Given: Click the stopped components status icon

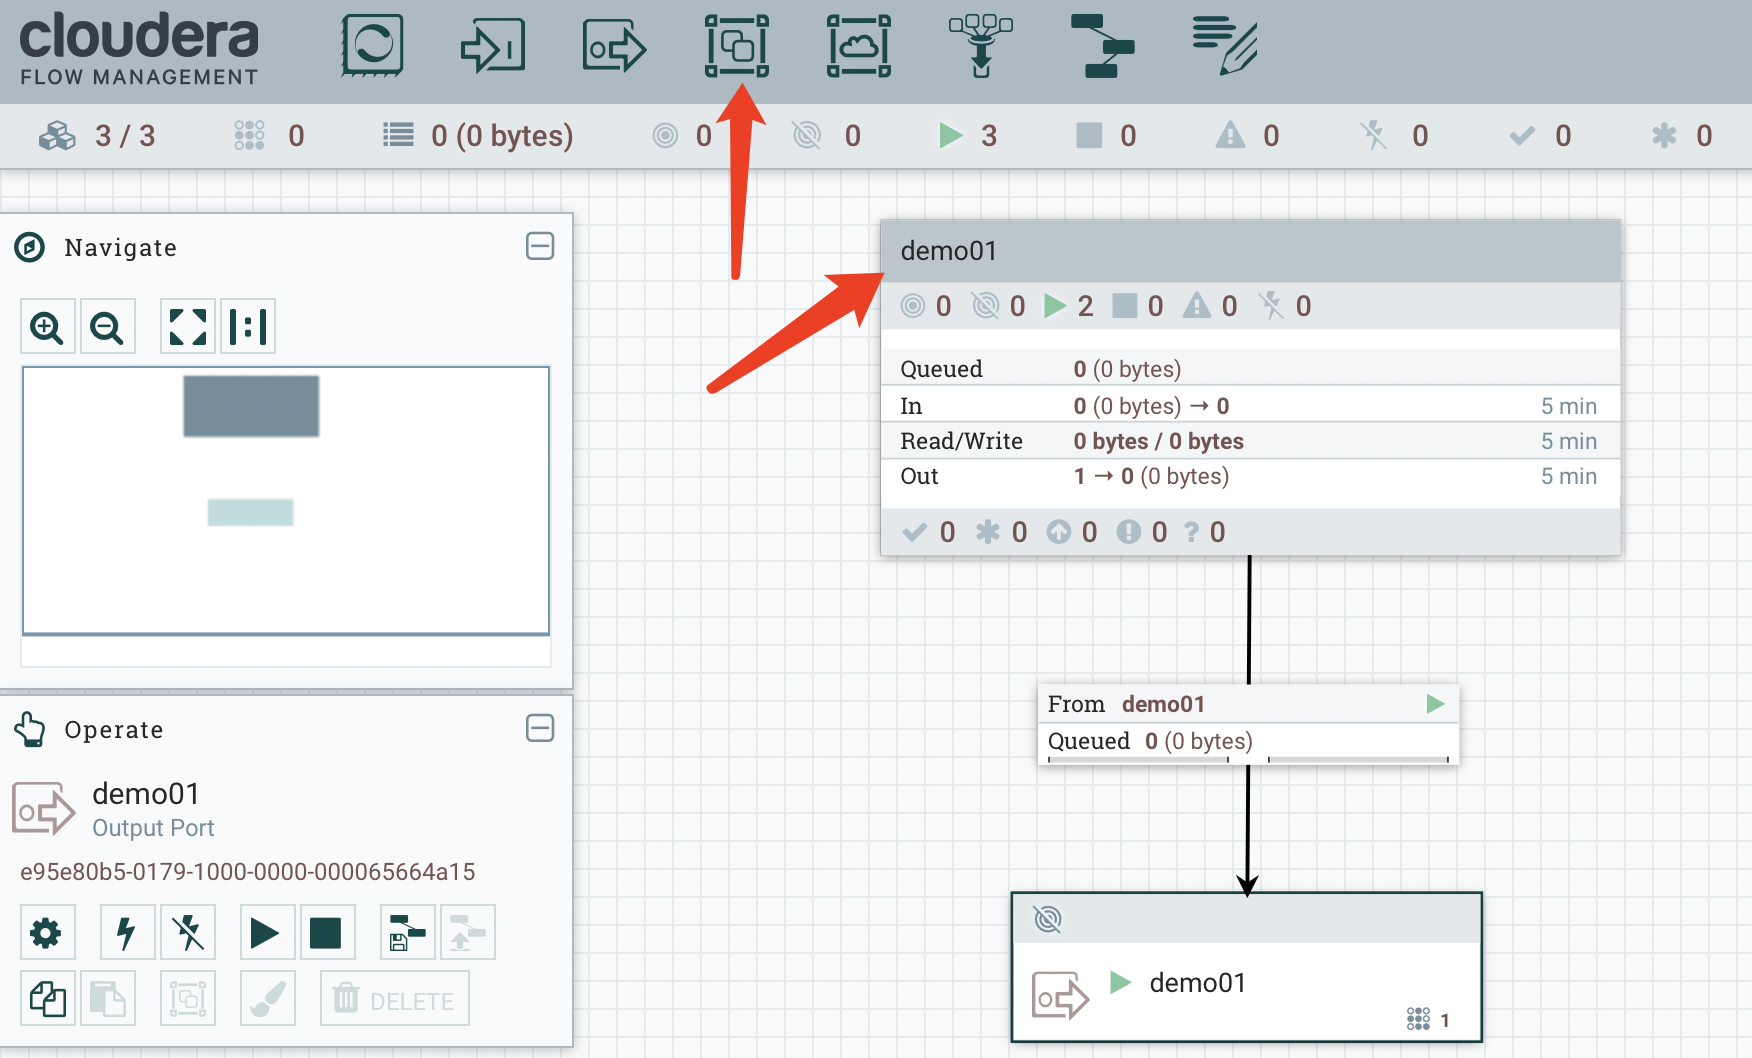Looking at the screenshot, I should (x=1089, y=136).
